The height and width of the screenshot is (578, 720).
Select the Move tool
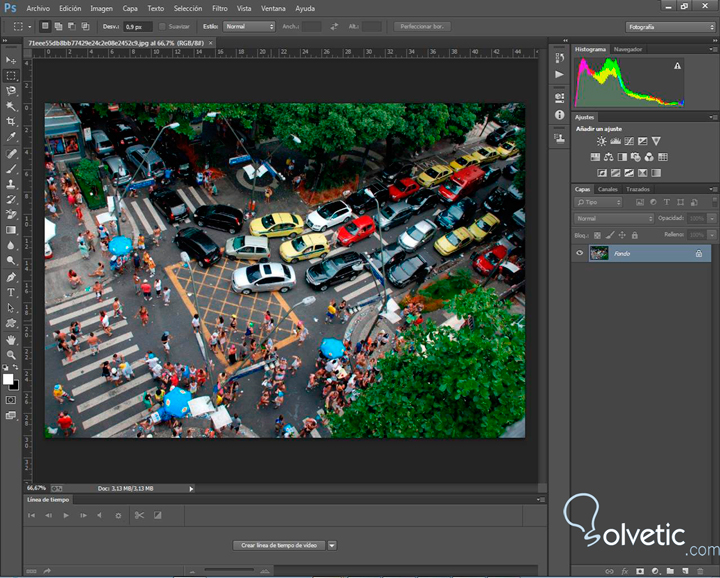coord(11,60)
